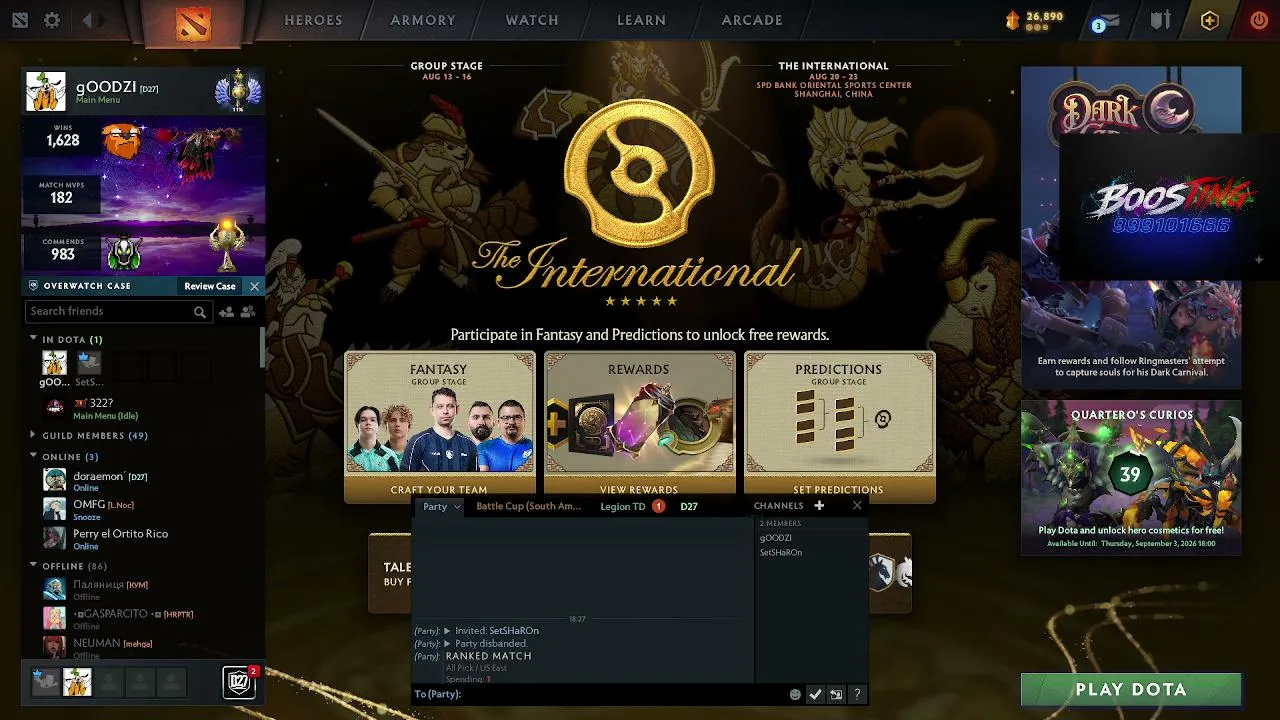Collapse the Offline friends group

coord(33,566)
